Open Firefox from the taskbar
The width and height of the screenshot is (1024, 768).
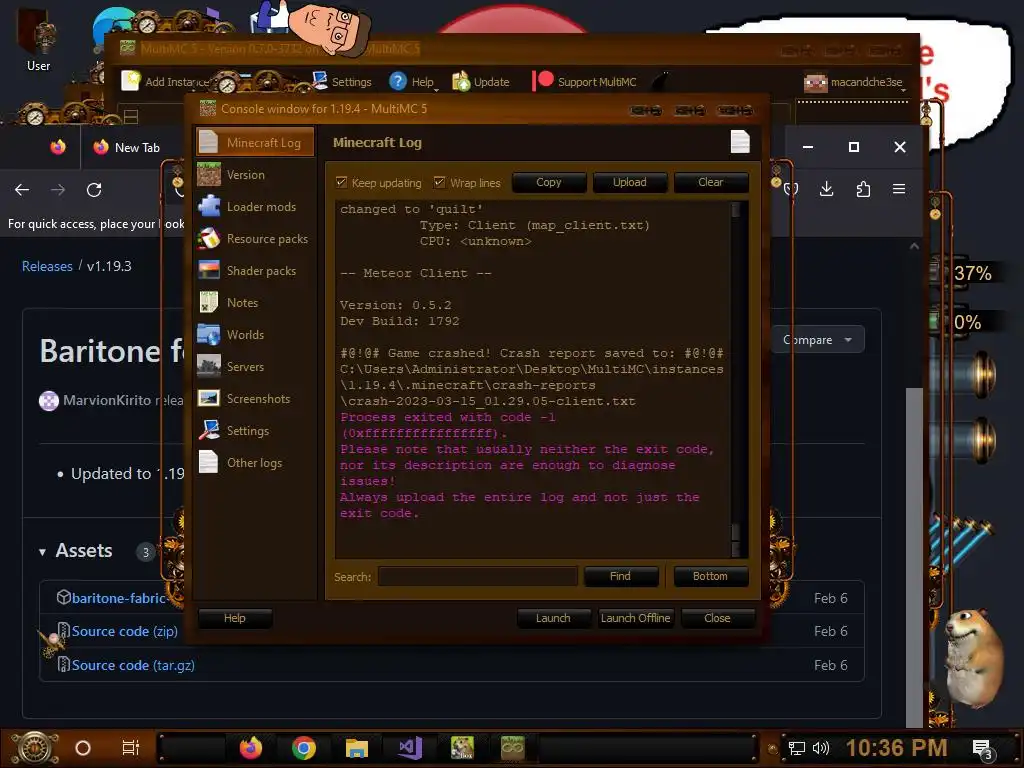coord(251,748)
